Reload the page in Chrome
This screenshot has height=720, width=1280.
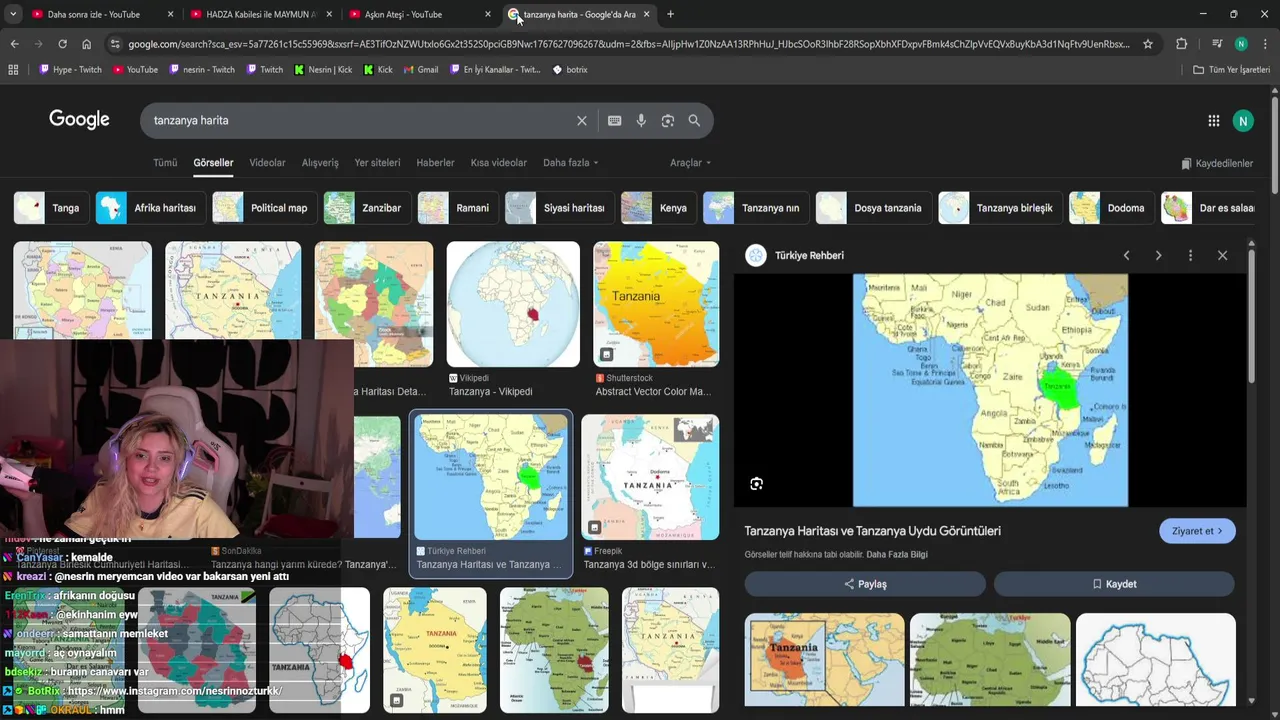[x=62, y=44]
